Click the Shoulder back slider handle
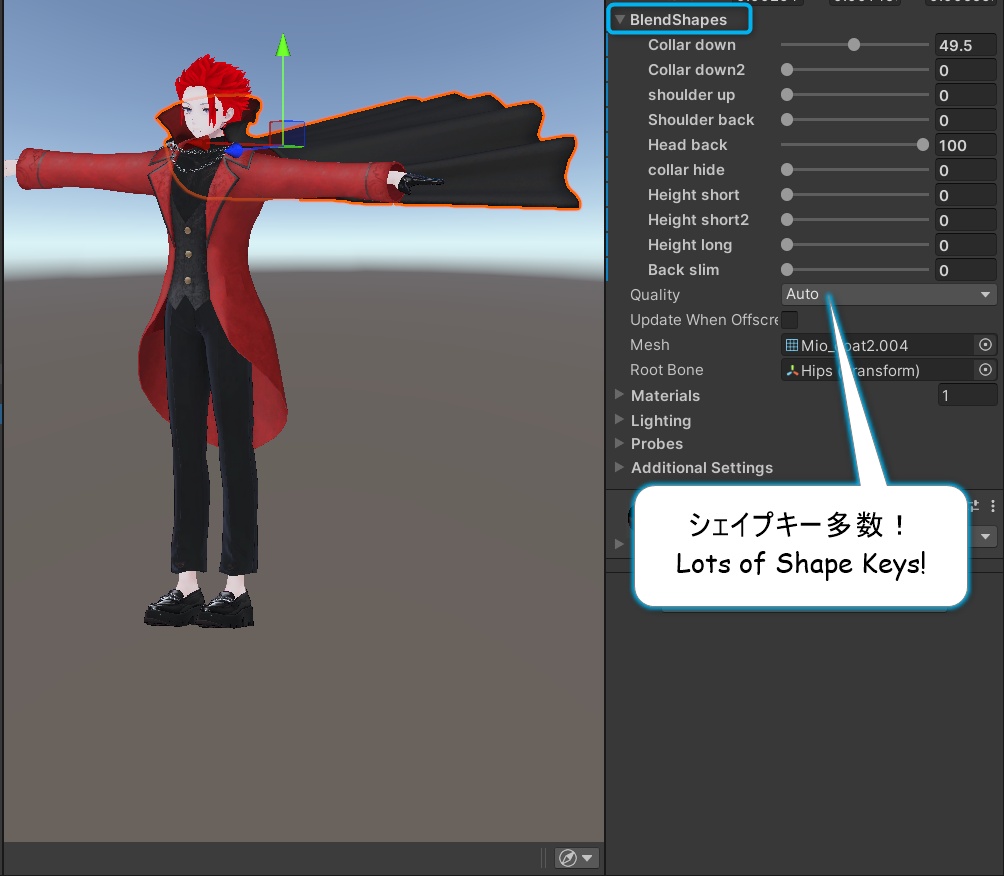Image resolution: width=1004 pixels, height=876 pixels. click(x=787, y=120)
